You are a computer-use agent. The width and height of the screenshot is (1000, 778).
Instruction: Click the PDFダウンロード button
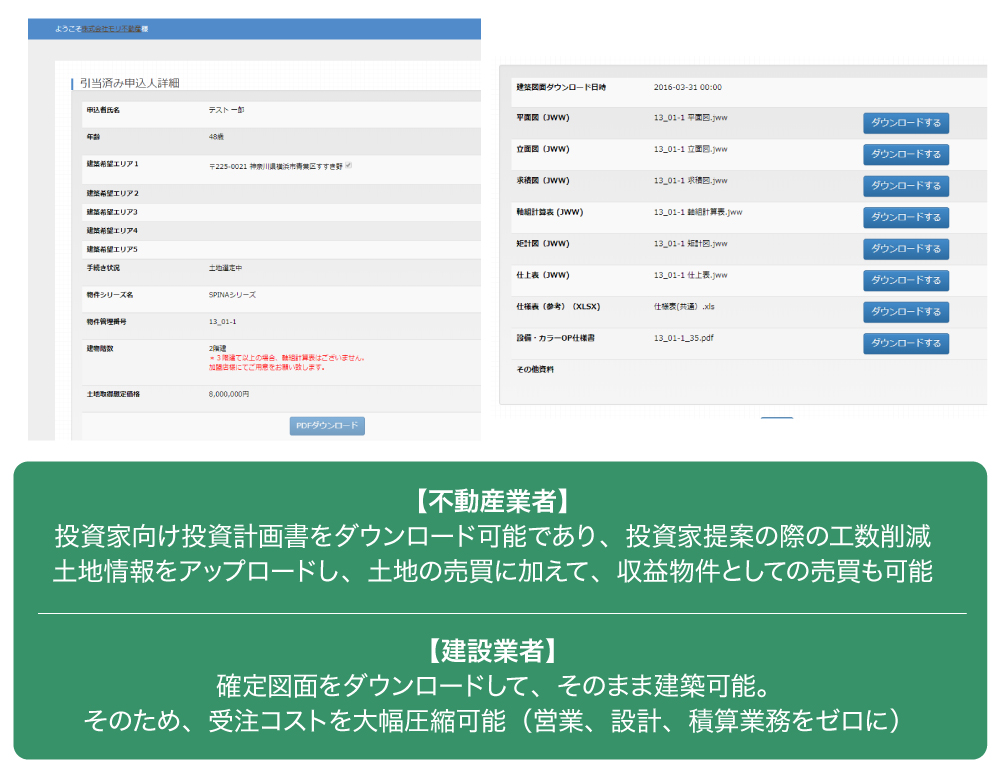tap(327, 426)
